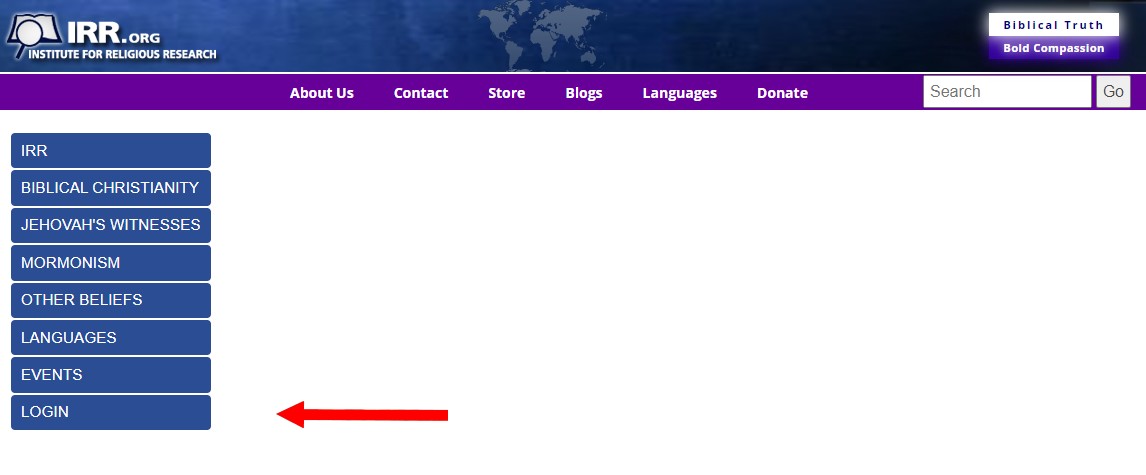Open the IRR sidebar button
Screen dimensions: 1146x475
[111, 151]
